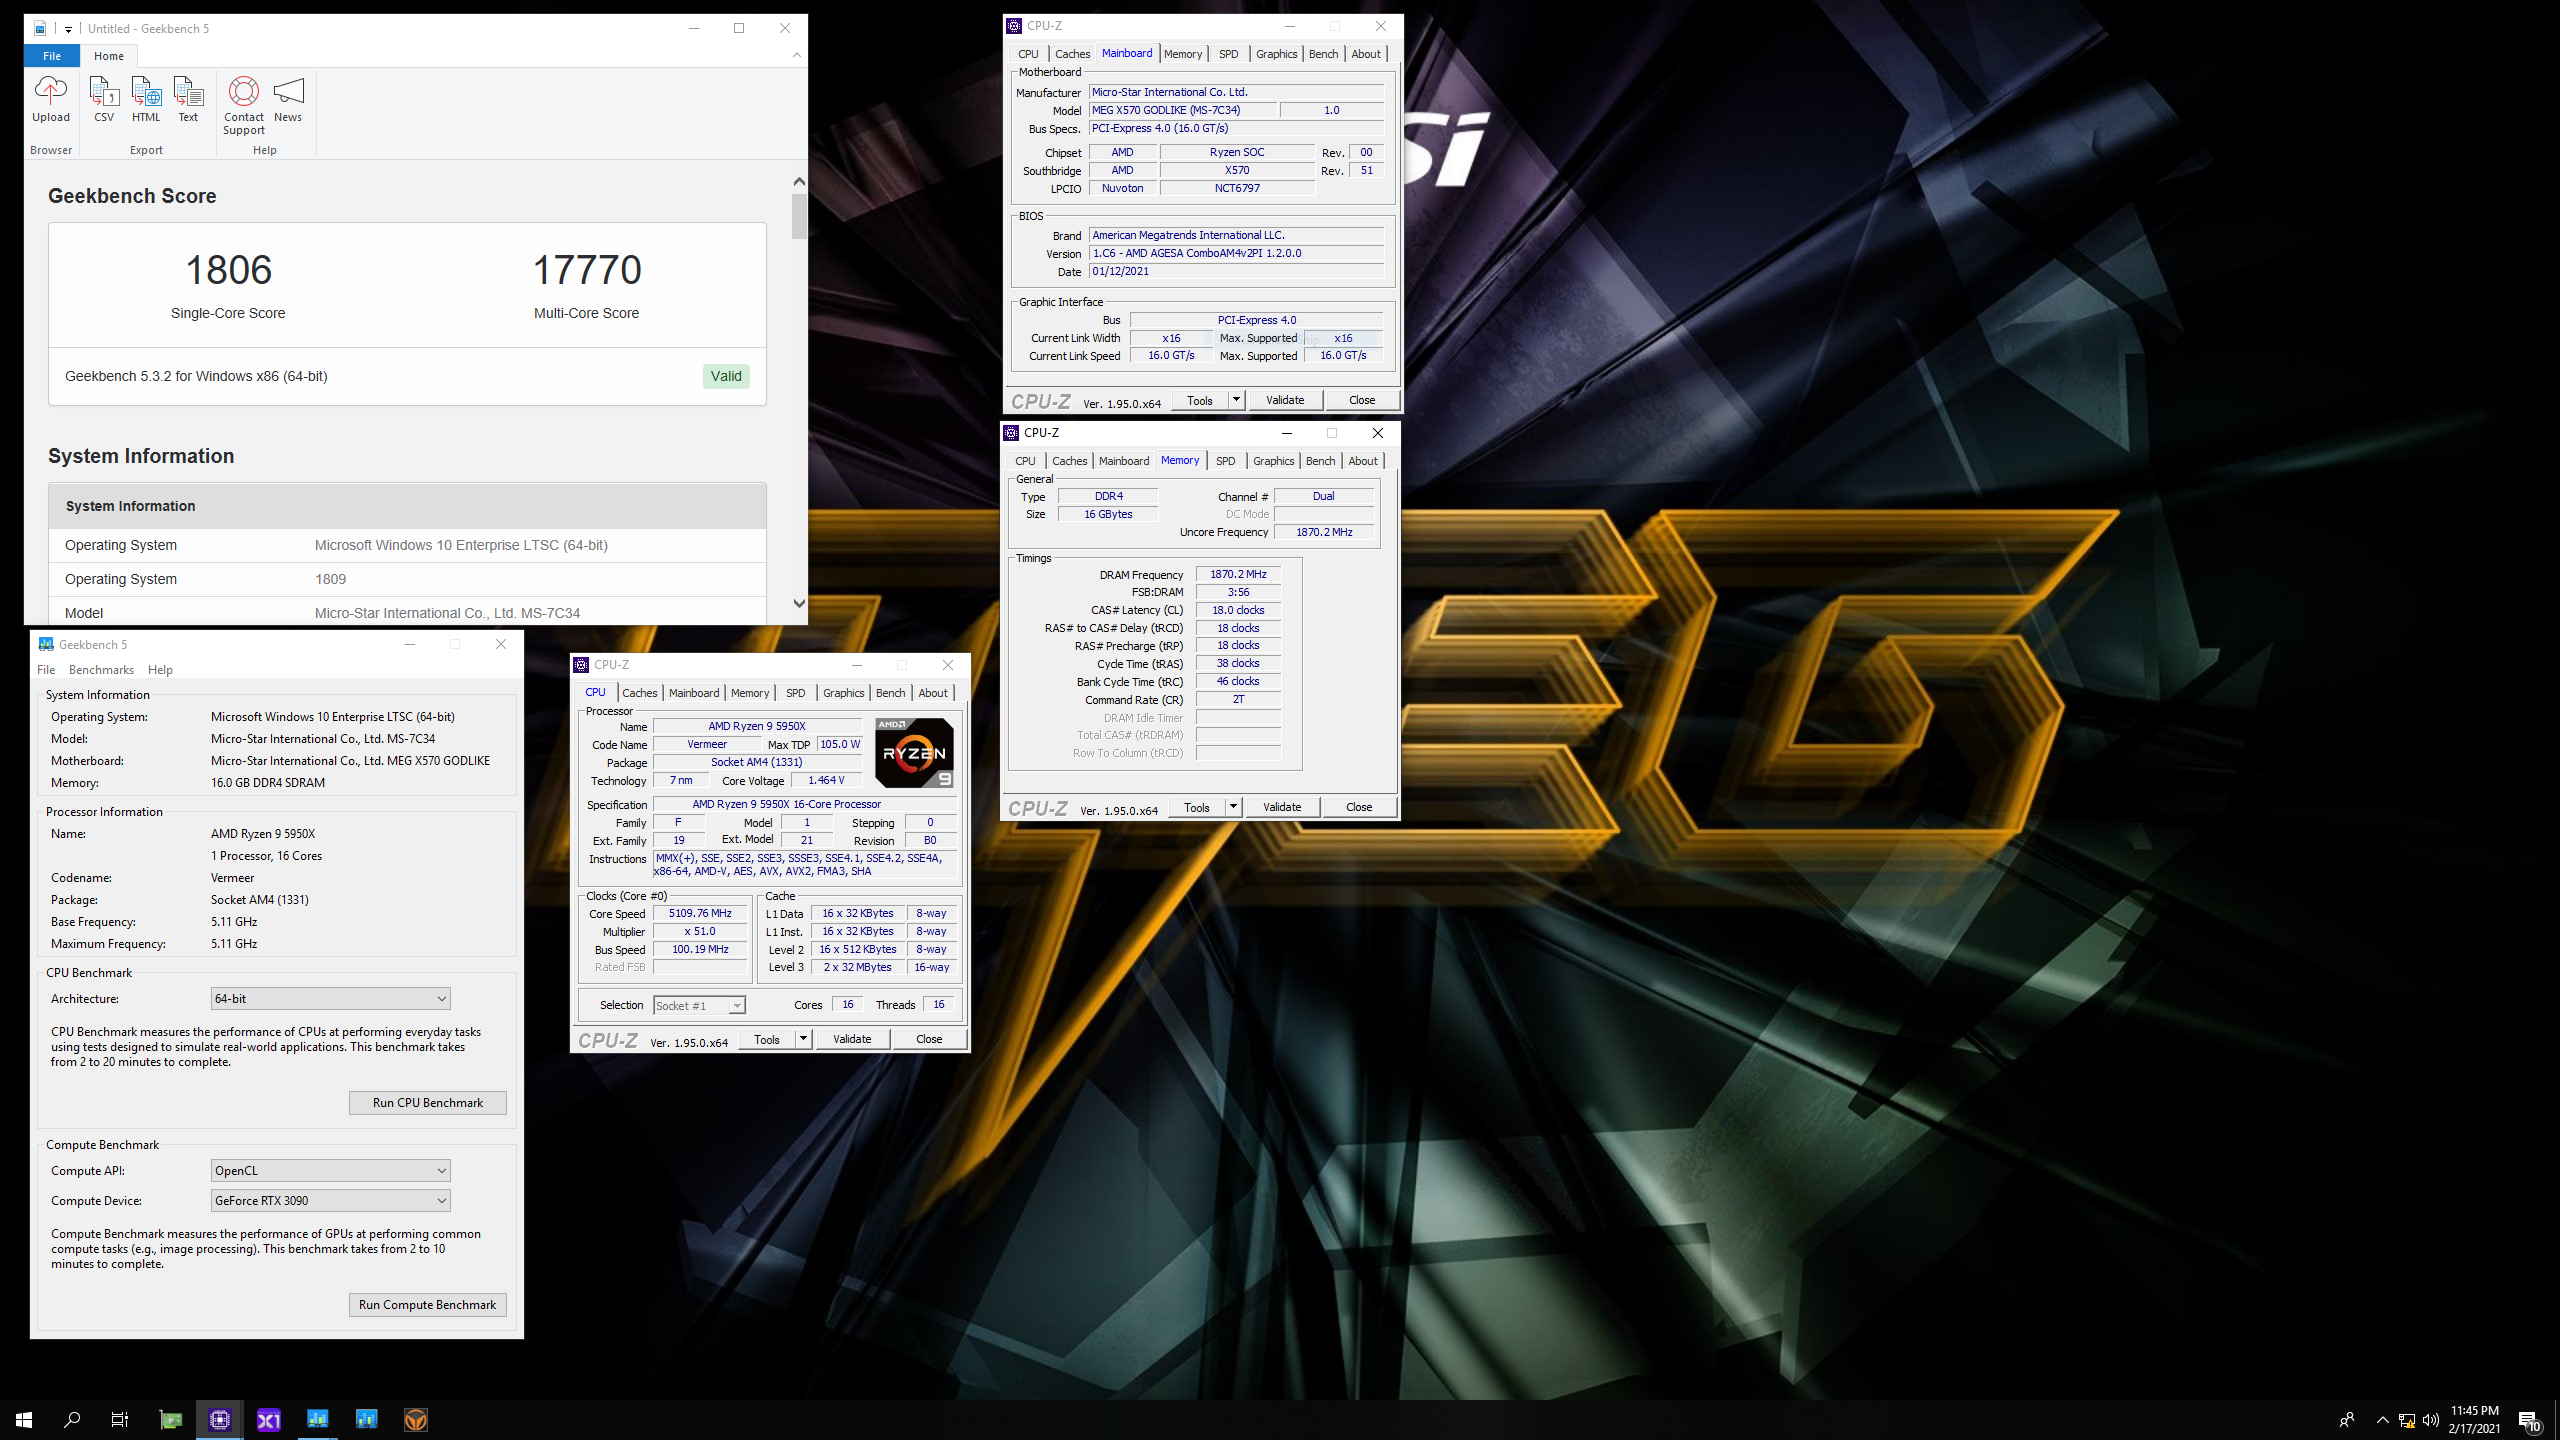
Task: Click the second Geekbench taskbar icon
Action: [x=367, y=1419]
